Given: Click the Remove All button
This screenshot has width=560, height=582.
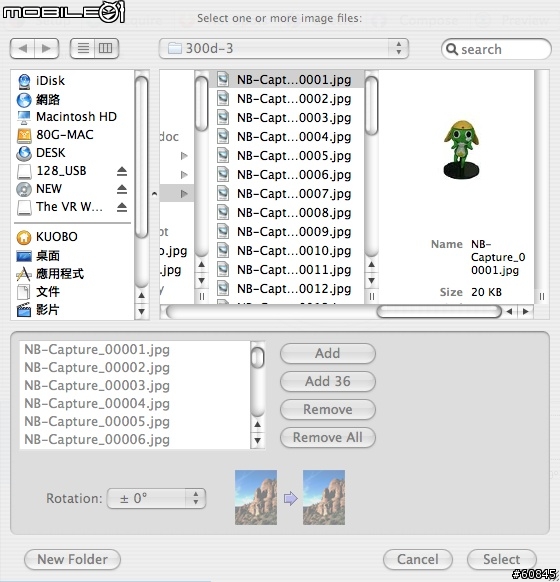Looking at the screenshot, I should [328, 438].
